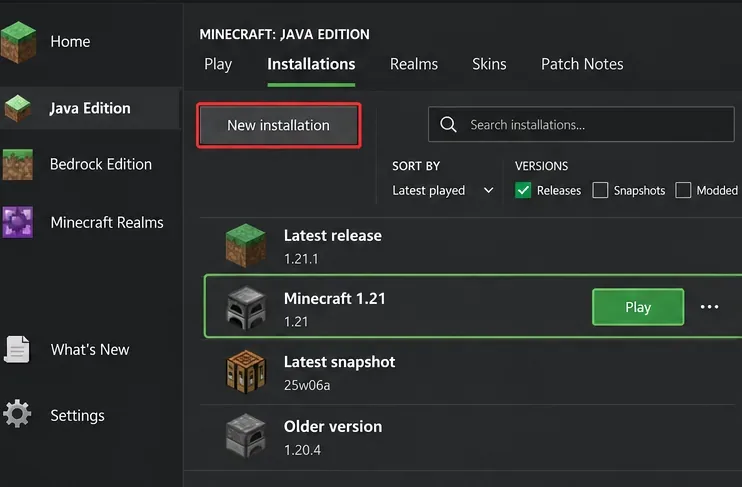Click the Java Edition grass block icon
The width and height of the screenshot is (742, 487).
[18, 108]
